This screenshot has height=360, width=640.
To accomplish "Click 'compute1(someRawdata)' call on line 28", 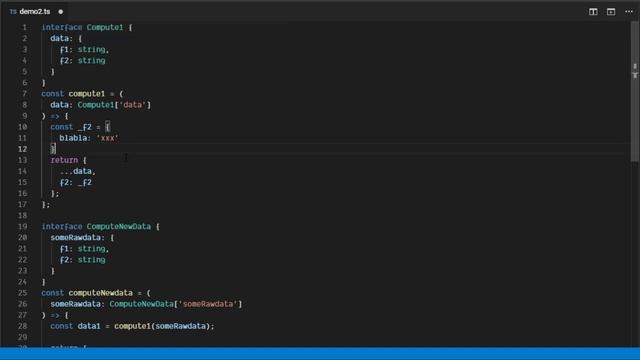I will tap(162, 326).
